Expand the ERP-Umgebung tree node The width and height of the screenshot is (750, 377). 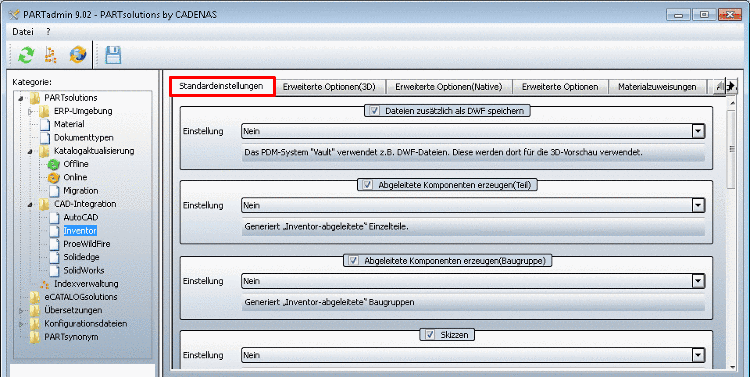click(30, 112)
